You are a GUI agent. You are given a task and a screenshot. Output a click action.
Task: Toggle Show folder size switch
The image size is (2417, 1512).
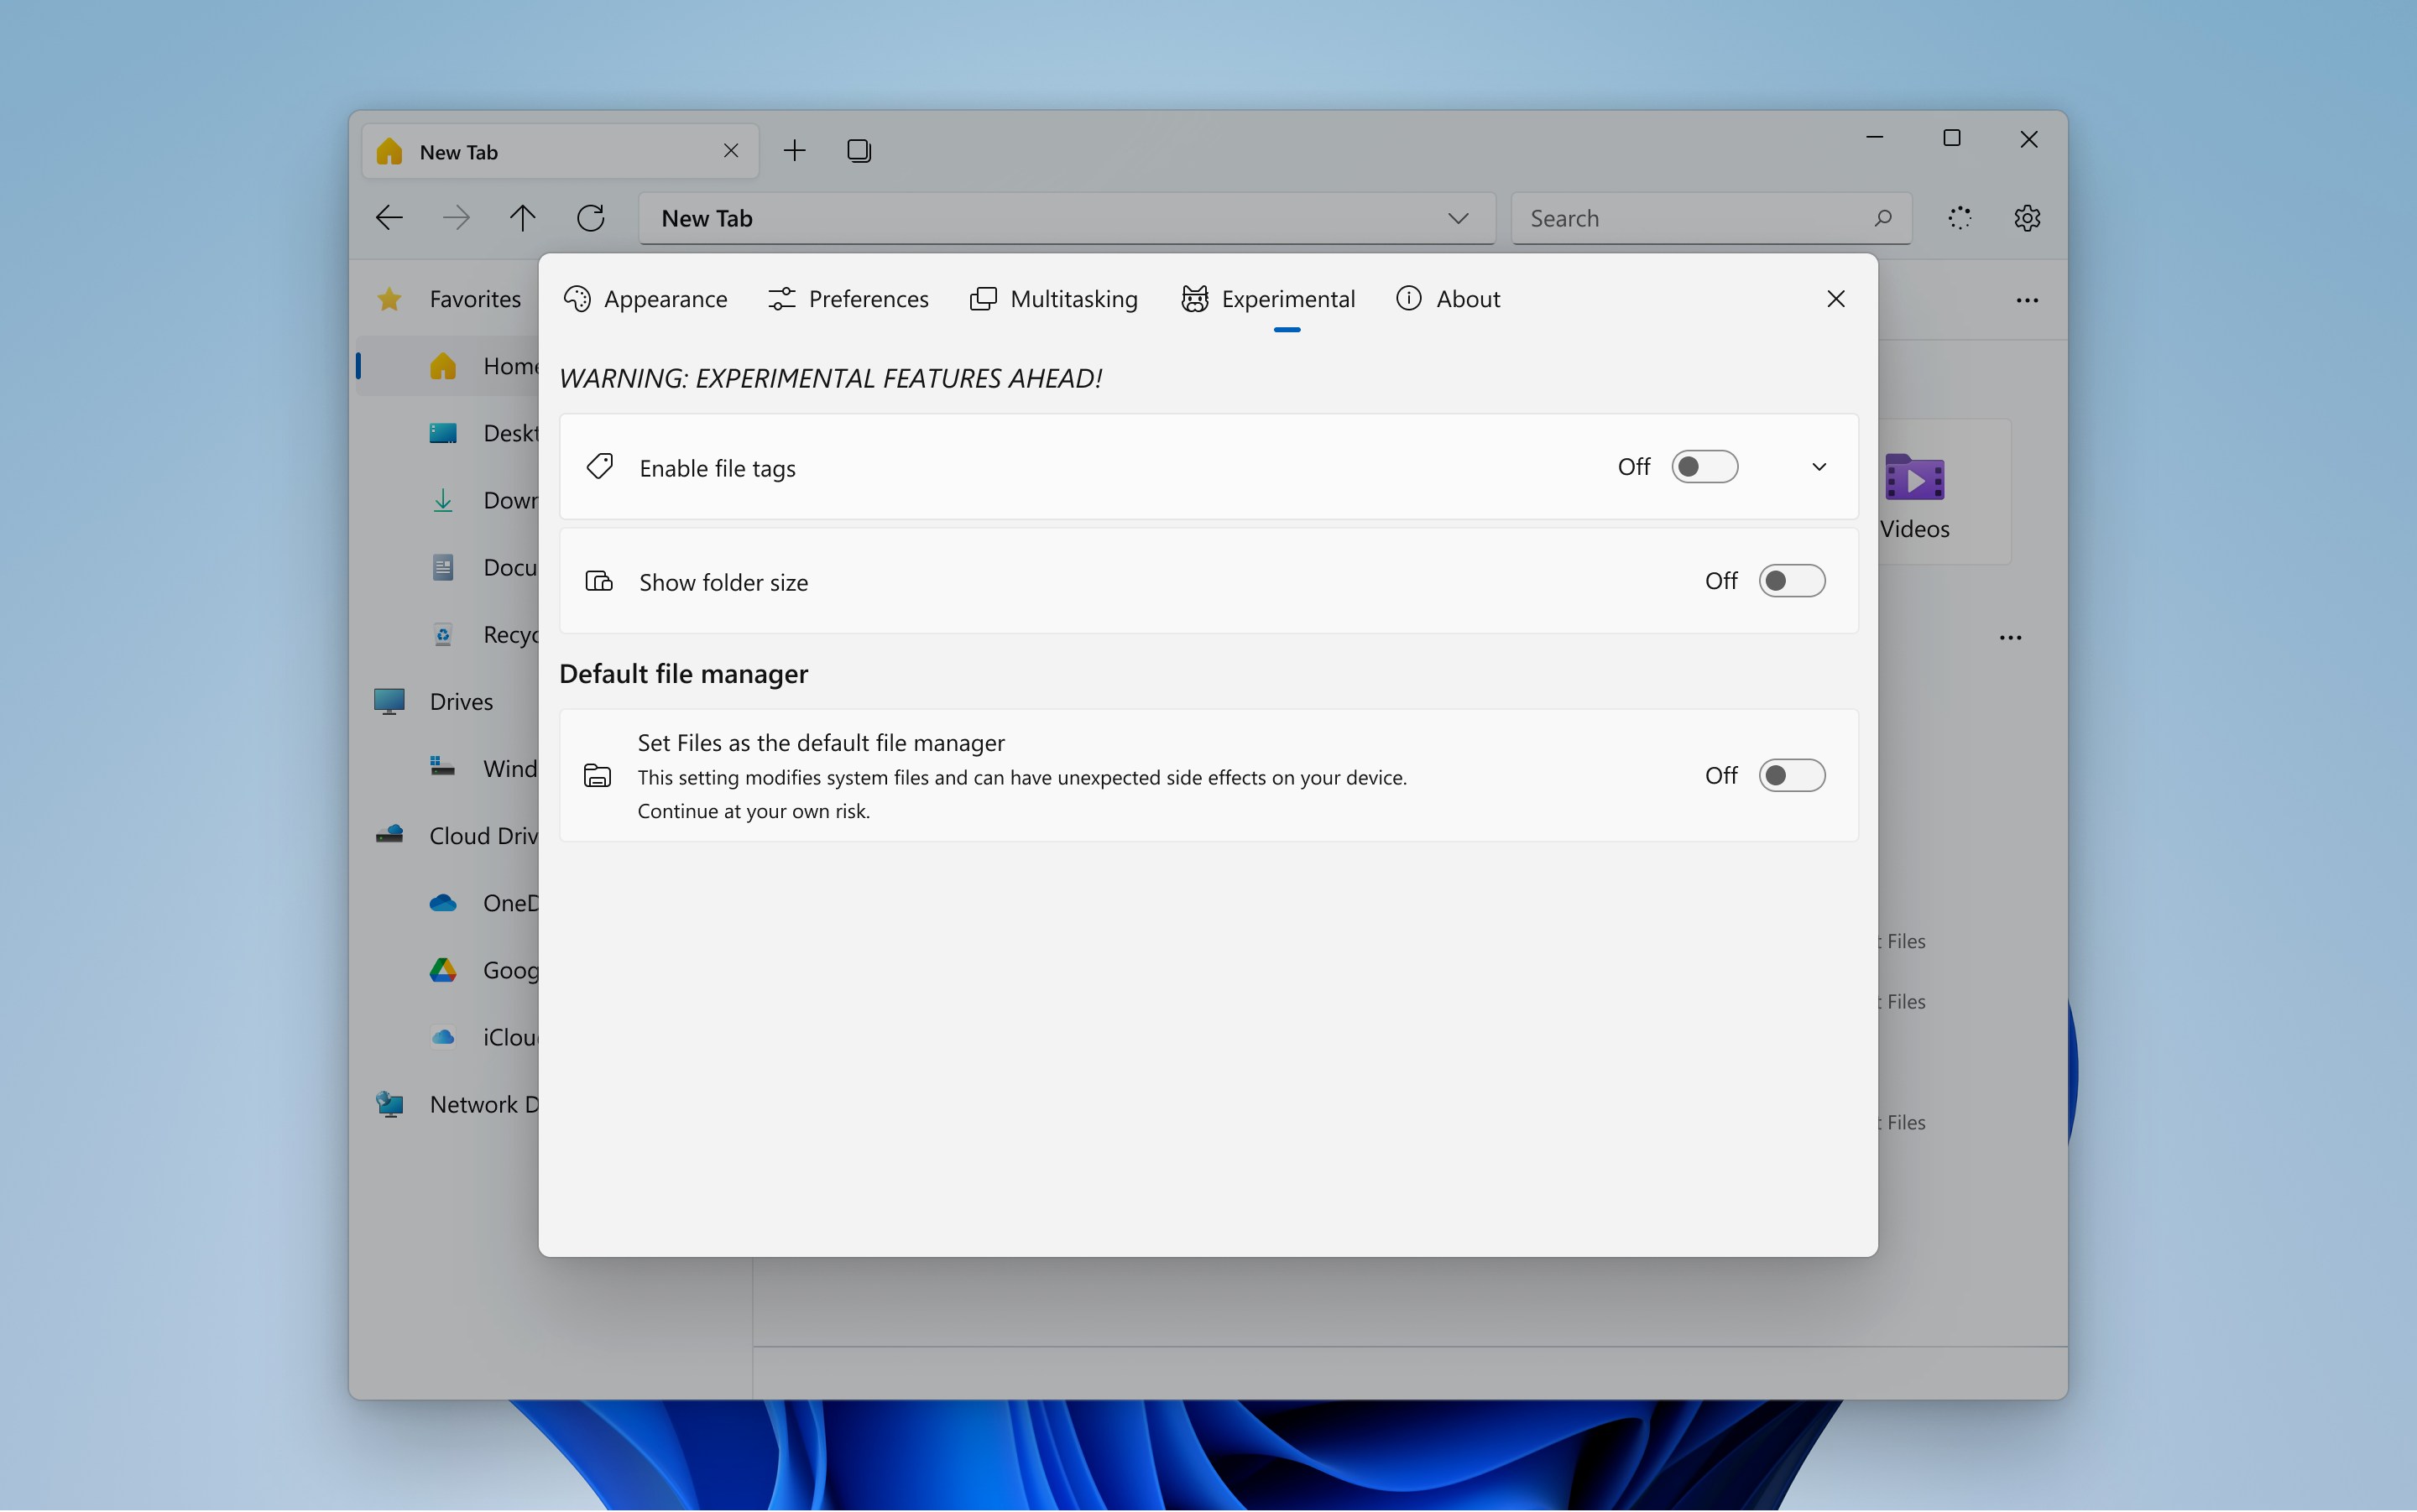(1792, 581)
